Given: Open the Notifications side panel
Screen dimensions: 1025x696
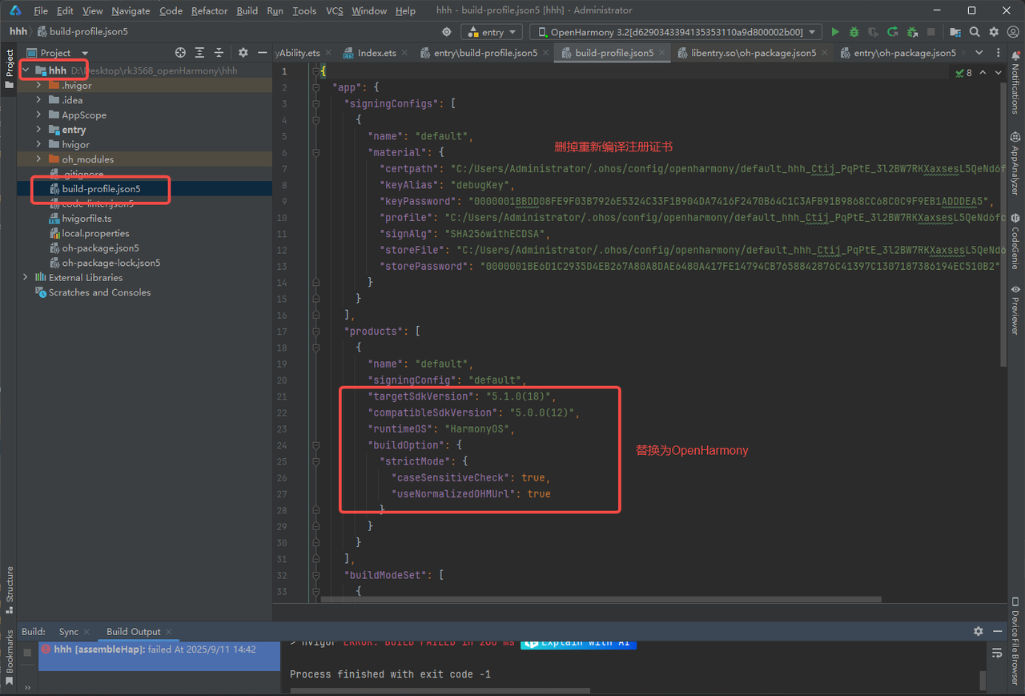Looking at the screenshot, I should (x=1015, y=88).
